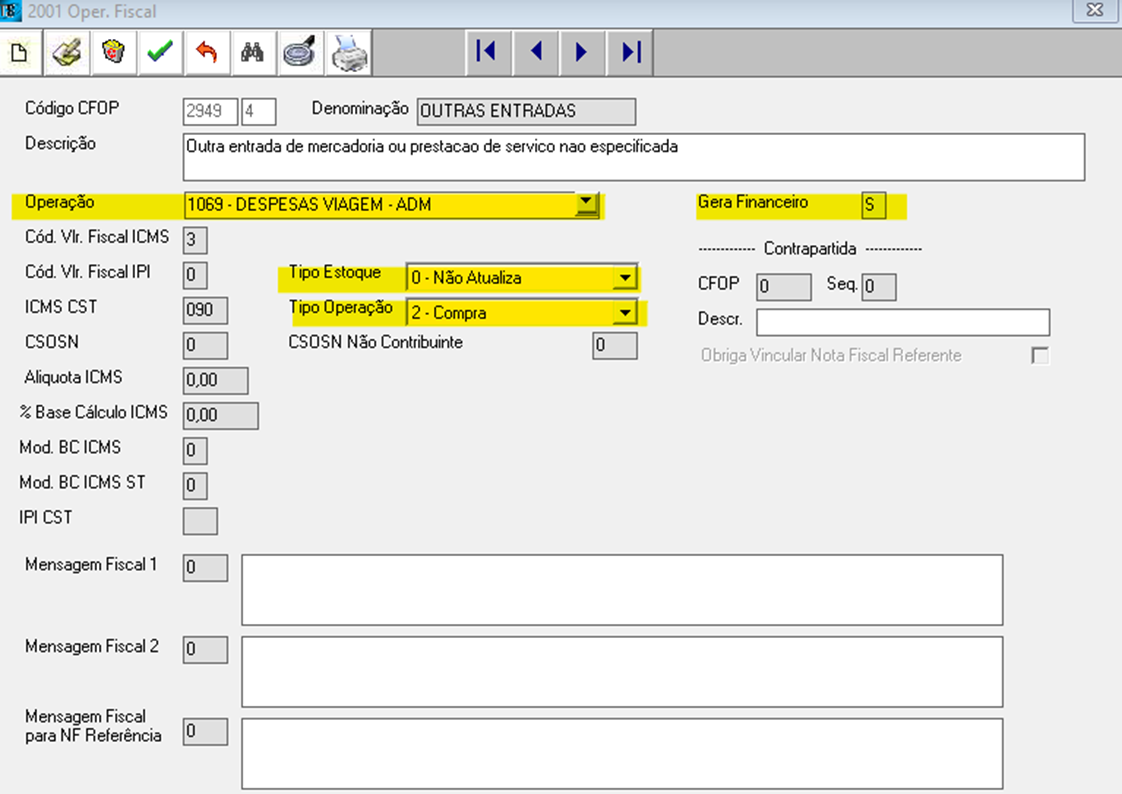The height and width of the screenshot is (794, 1122).
Task: Click the Cód. Vlr. Fiscal ICMS field
Action: [195, 240]
